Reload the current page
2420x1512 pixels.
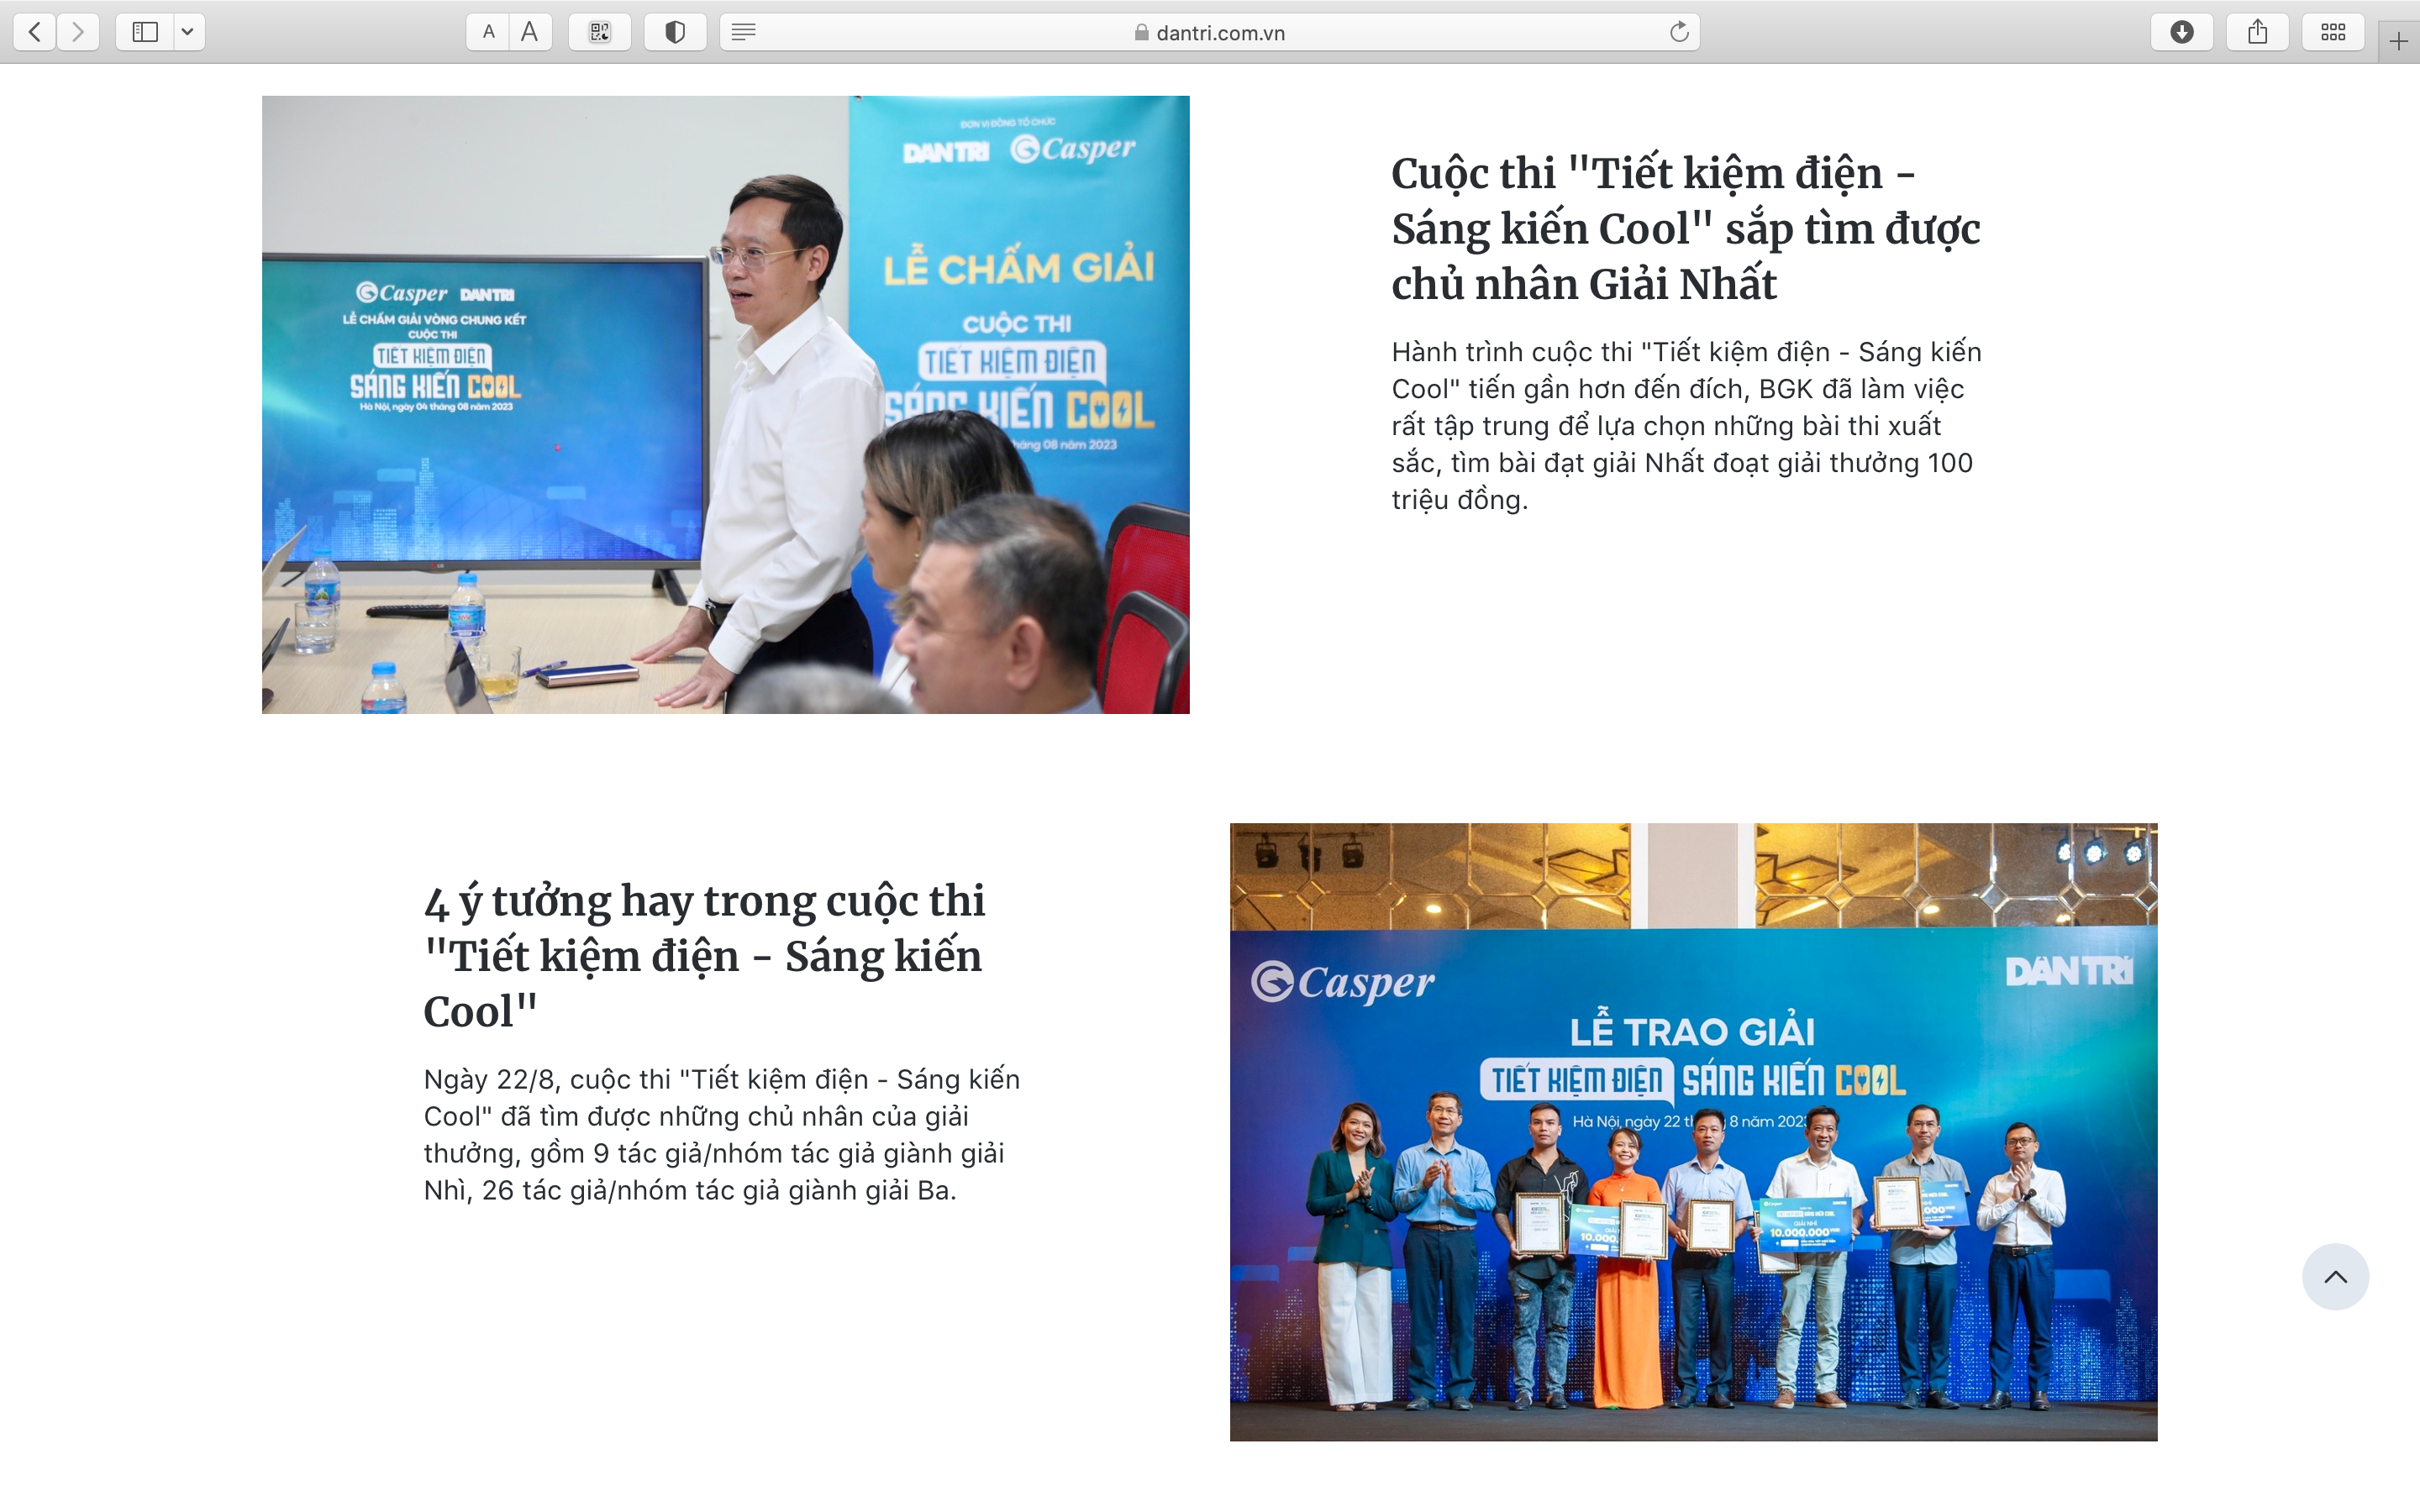pyautogui.click(x=1679, y=32)
